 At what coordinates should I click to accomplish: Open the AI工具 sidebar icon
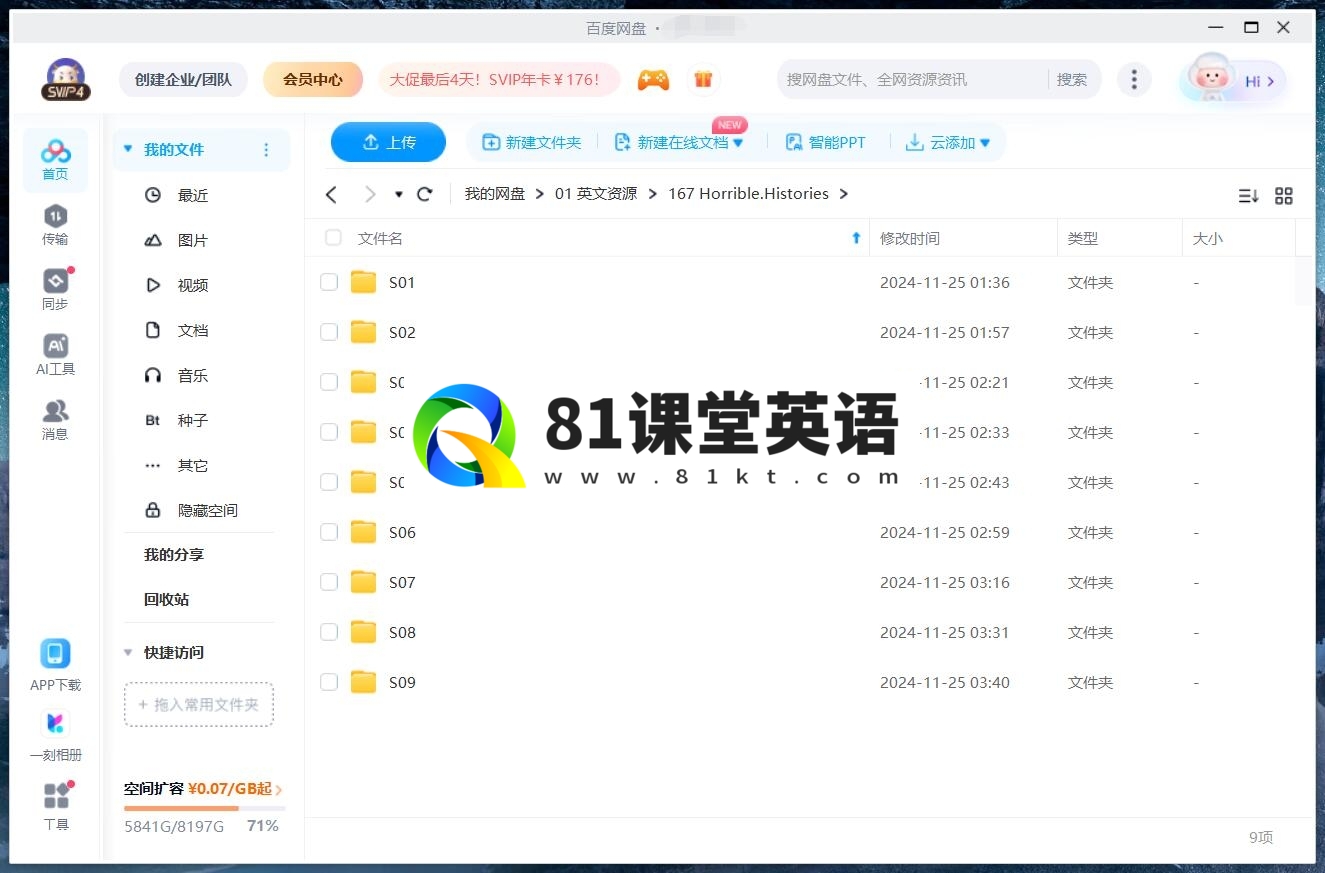pyautogui.click(x=55, y=355)
